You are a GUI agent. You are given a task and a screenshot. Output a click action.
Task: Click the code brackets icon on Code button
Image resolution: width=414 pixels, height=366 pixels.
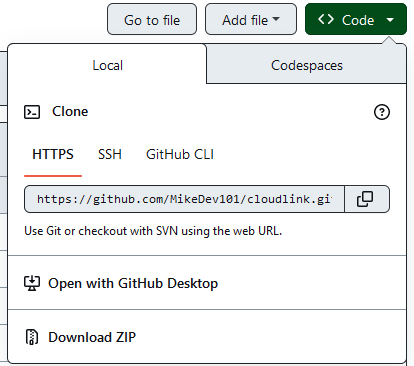pyautogui.click(x=326, y=19)
